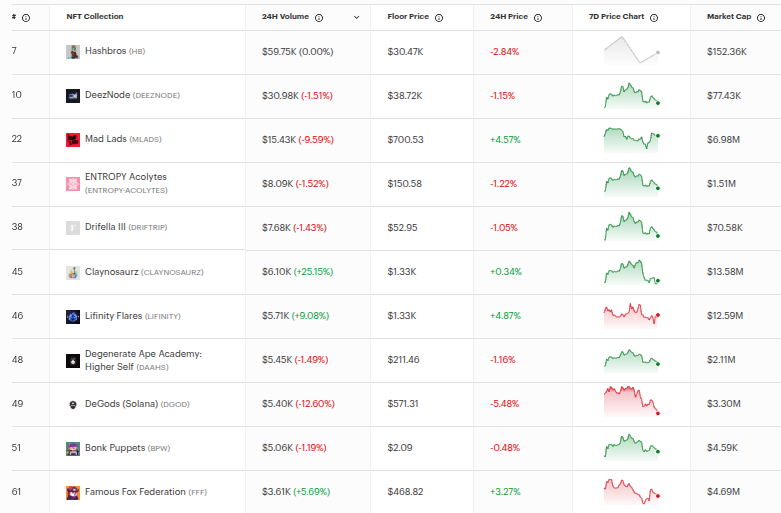Click the Lifinity Flares blue collection icon
781x513 pixels.
tap(73, 316)
